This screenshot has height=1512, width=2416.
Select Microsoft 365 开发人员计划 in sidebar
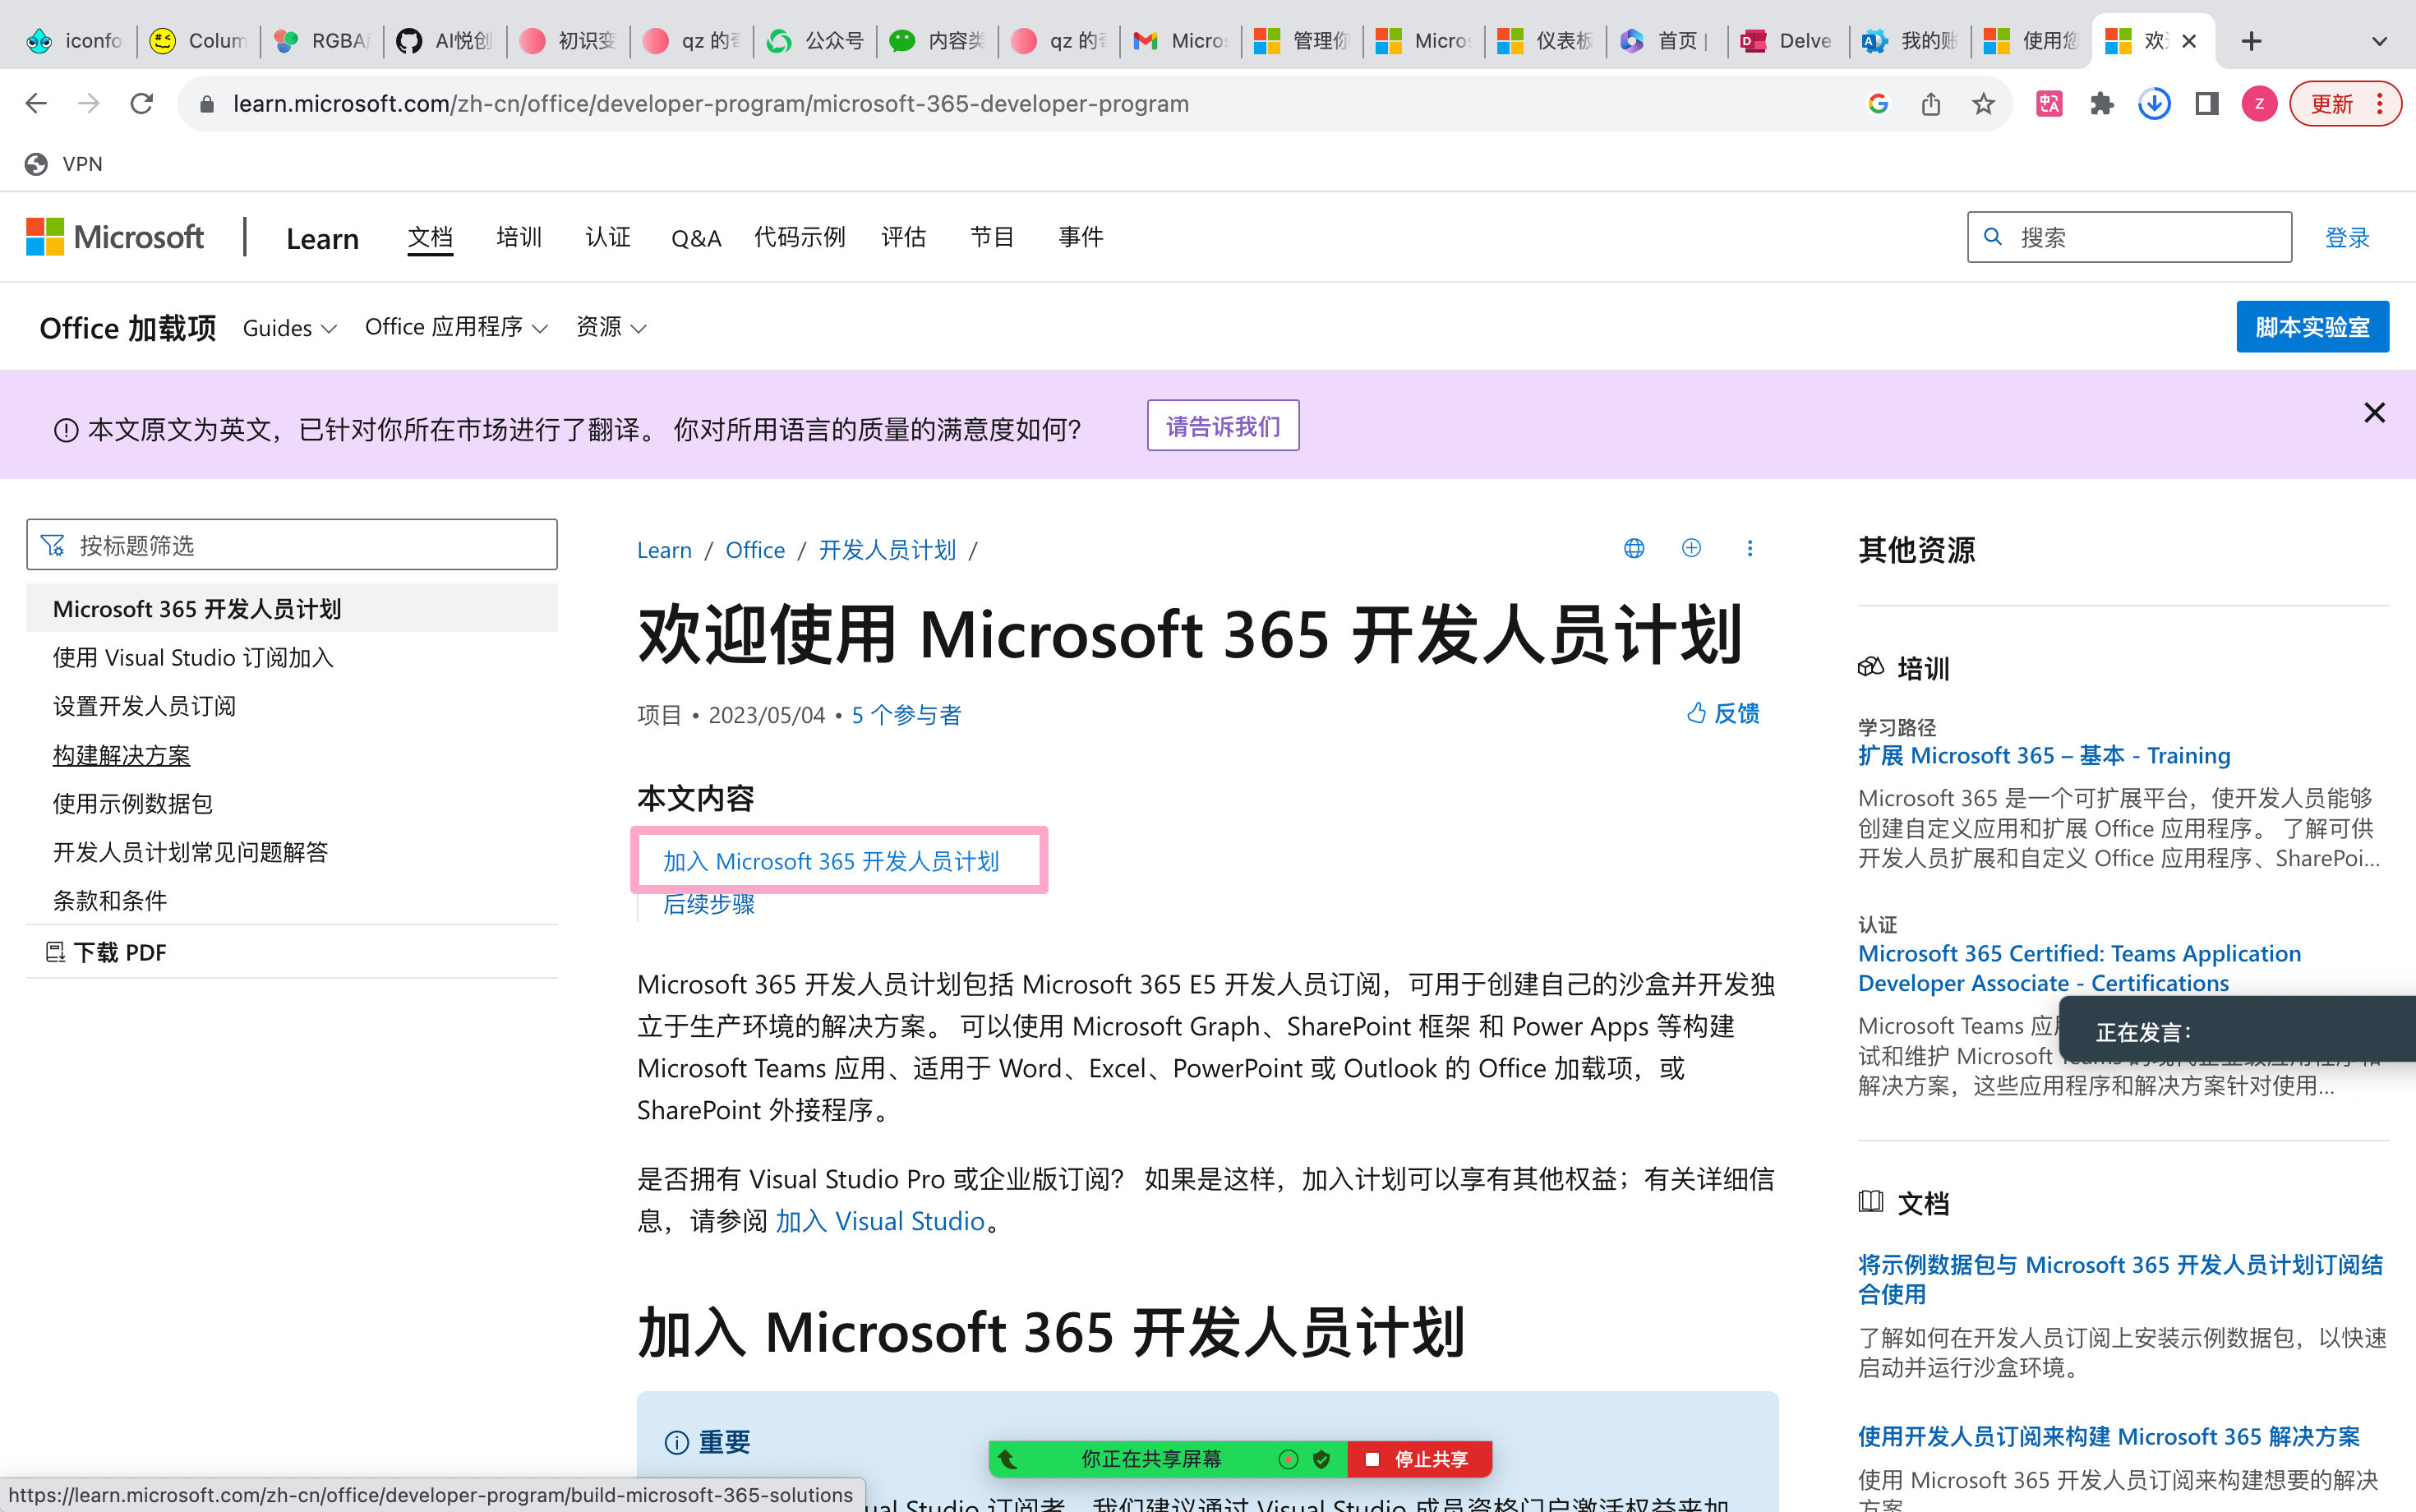coord(292,609)
